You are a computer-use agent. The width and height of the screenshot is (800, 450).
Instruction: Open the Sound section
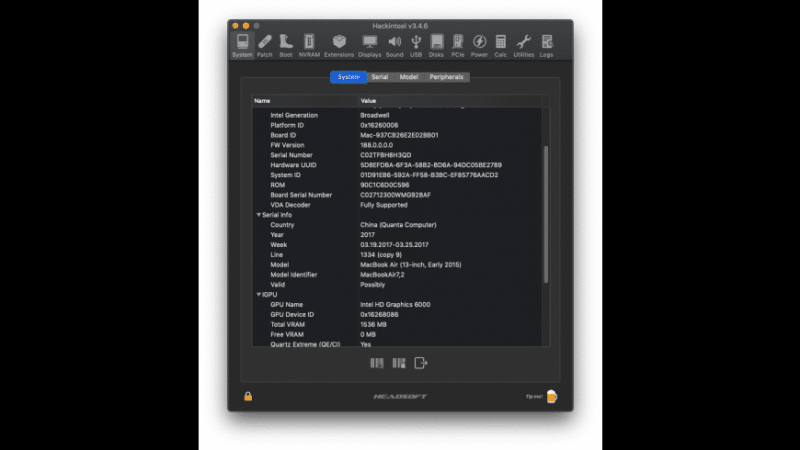[x=394, y=46]
